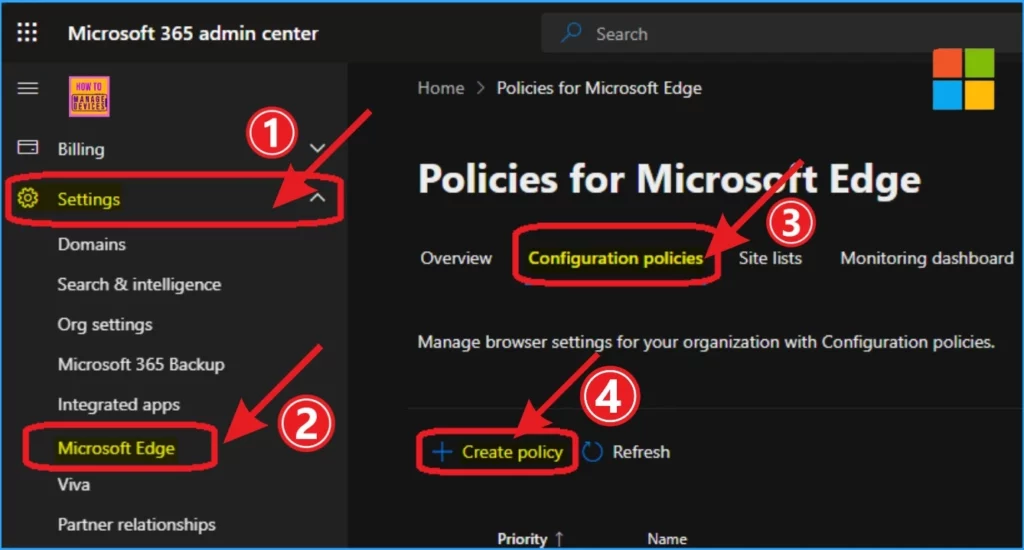This screenshot has width=1024, height=550.
Task: Click the Settings gear icon
Action: click(x=27, y=198)
